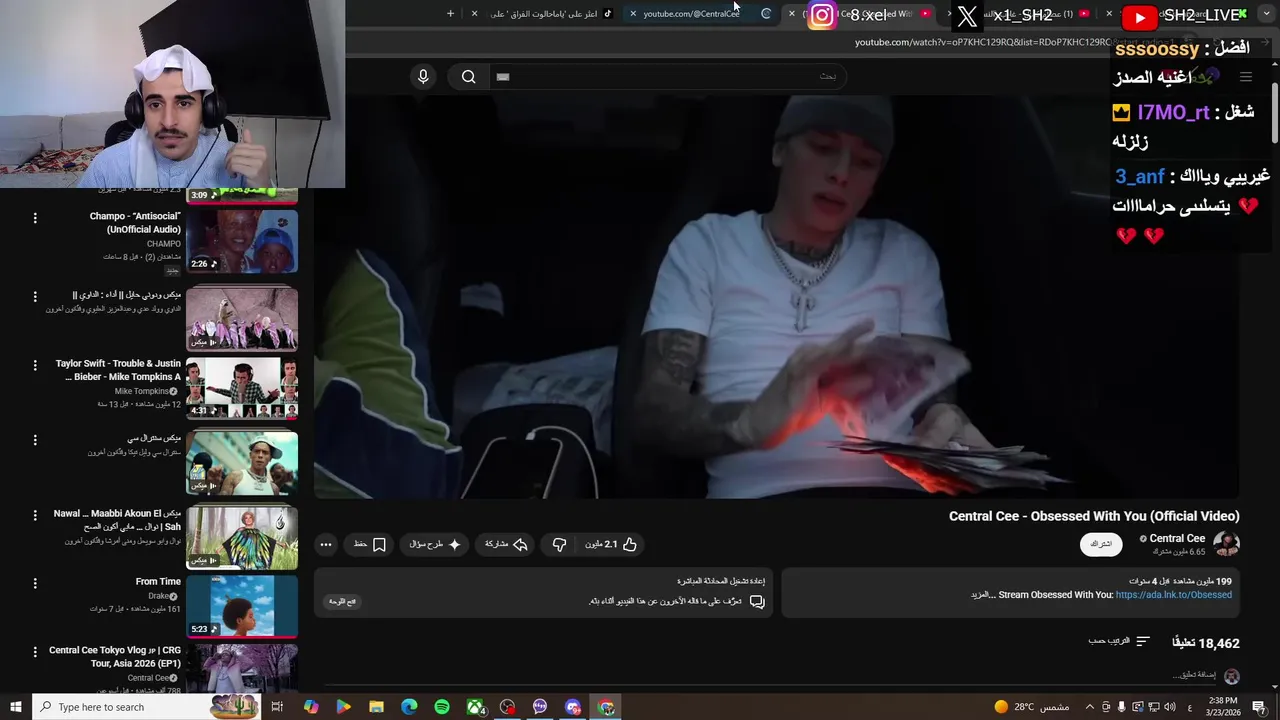Close the youtube.com/@CentralCee tab
Screen dimensions: 1280x720
click(633, 14)
